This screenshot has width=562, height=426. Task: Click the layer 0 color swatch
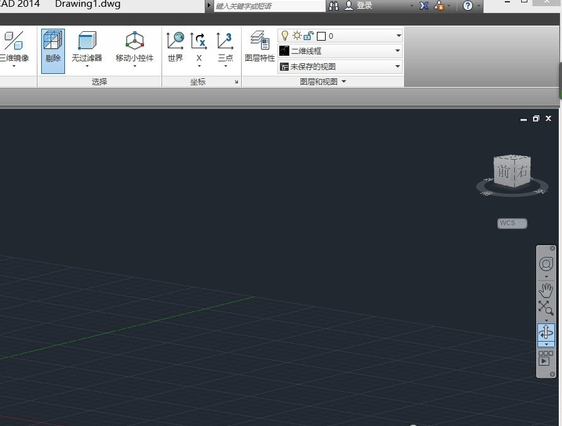[x=322, y=36]
